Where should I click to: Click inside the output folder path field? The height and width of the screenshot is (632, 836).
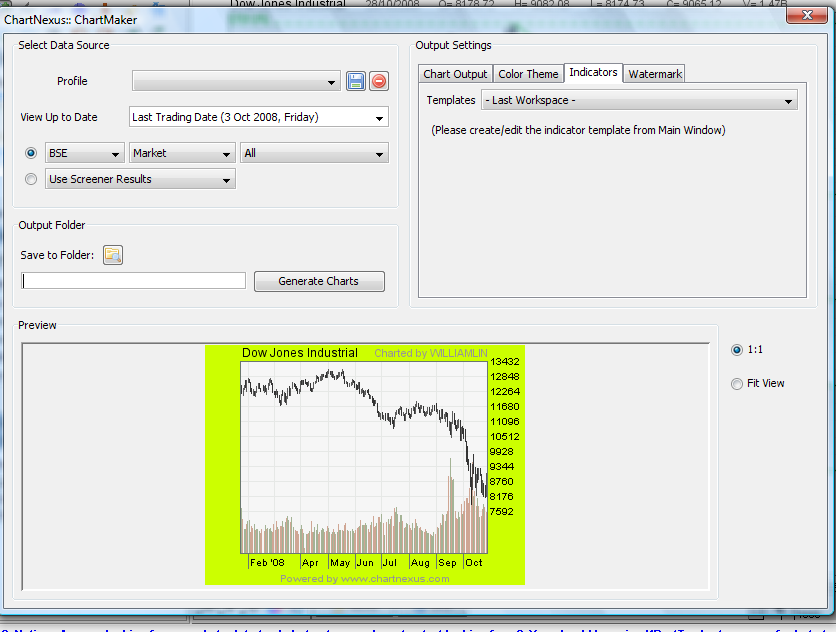point(132,280)
